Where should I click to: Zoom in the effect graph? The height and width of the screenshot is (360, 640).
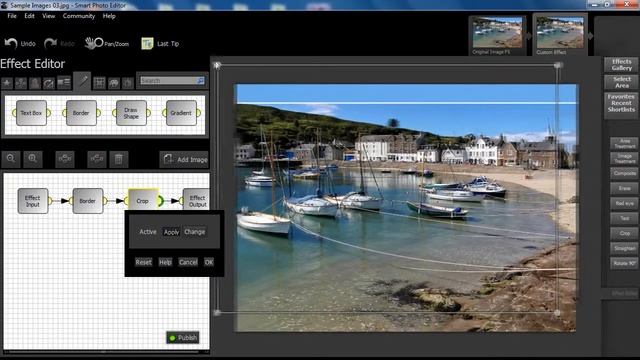[33, 159]
